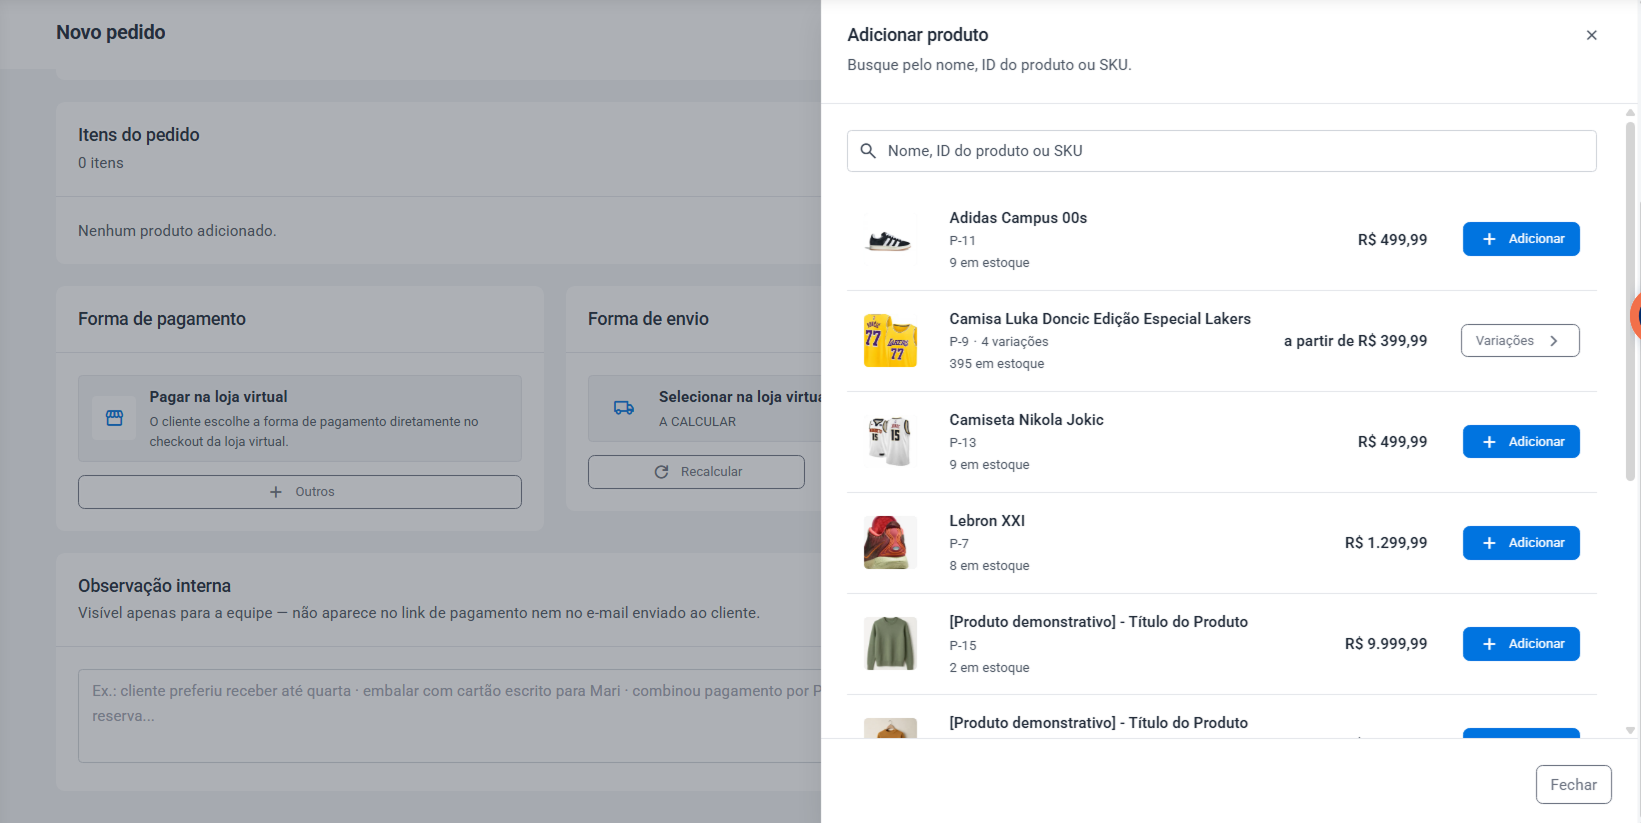This screenshot has height=823, width=1641.
Task: Click the search magnifier icon
Action: click(x=868, y=151)
